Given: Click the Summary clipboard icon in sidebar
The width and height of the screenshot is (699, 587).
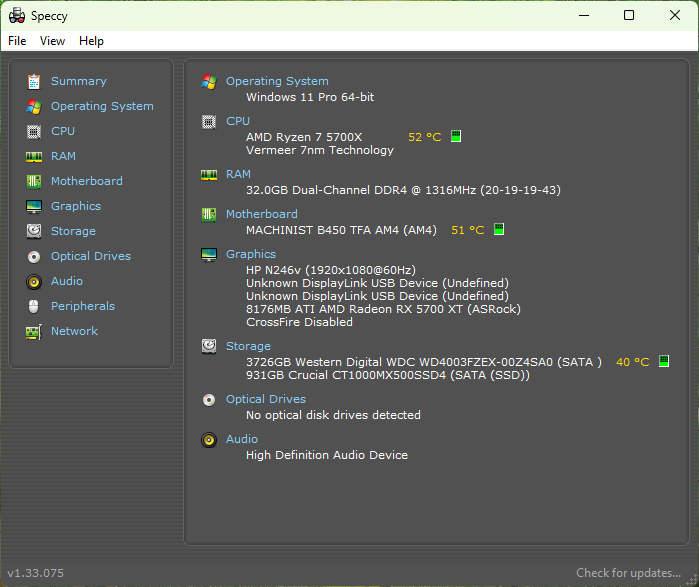Looking at the screenshot, I should click(x=34, y=82).
